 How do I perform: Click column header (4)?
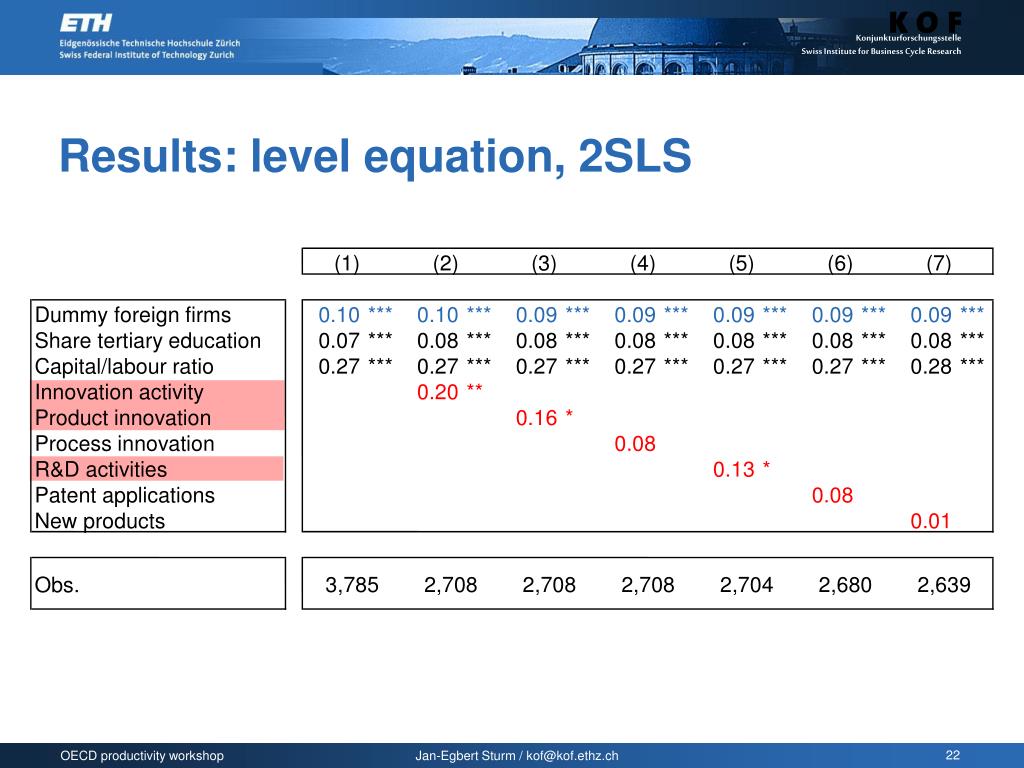point(643,263)
